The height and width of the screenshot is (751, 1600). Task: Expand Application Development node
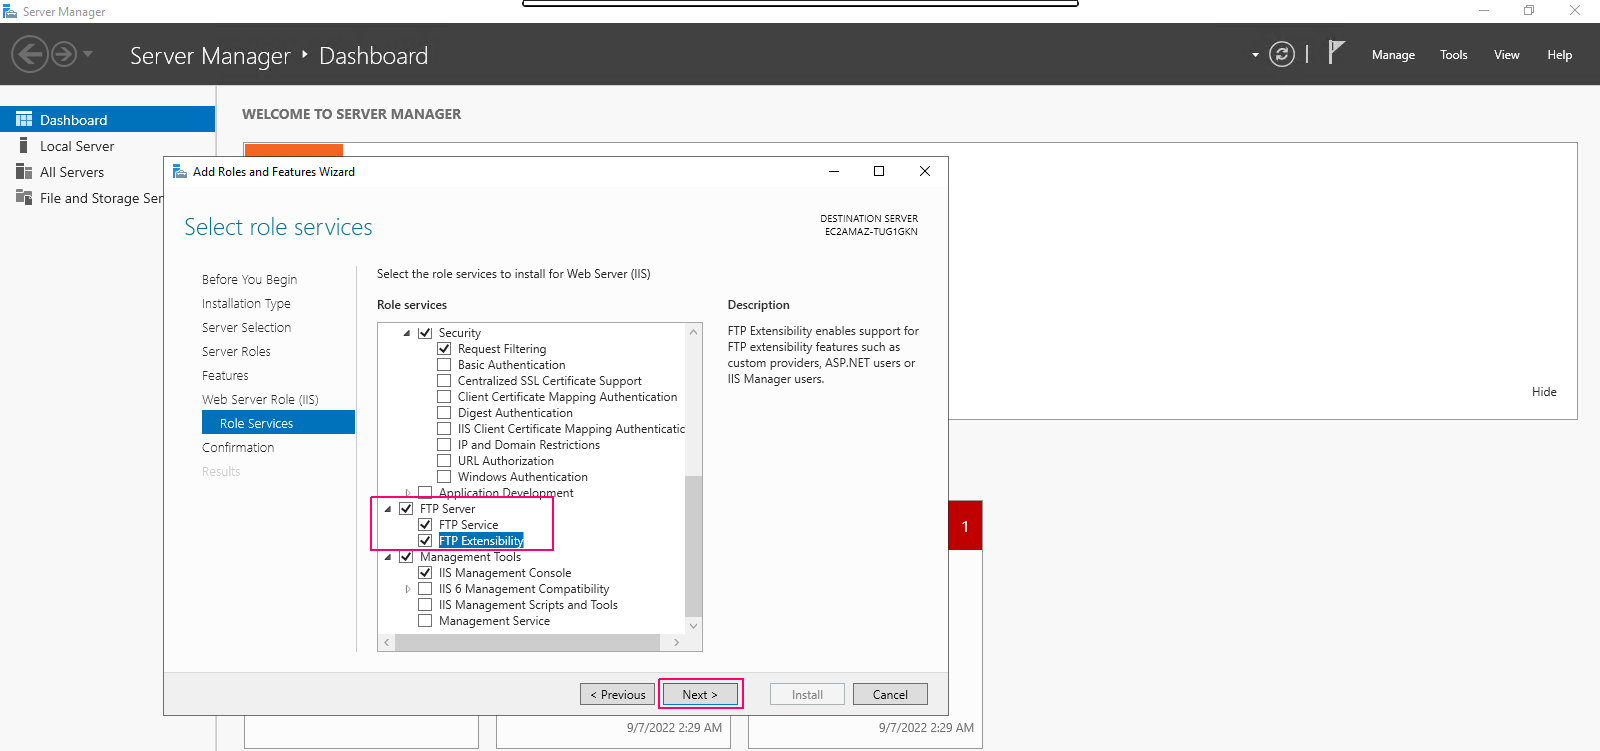point(408,493)
